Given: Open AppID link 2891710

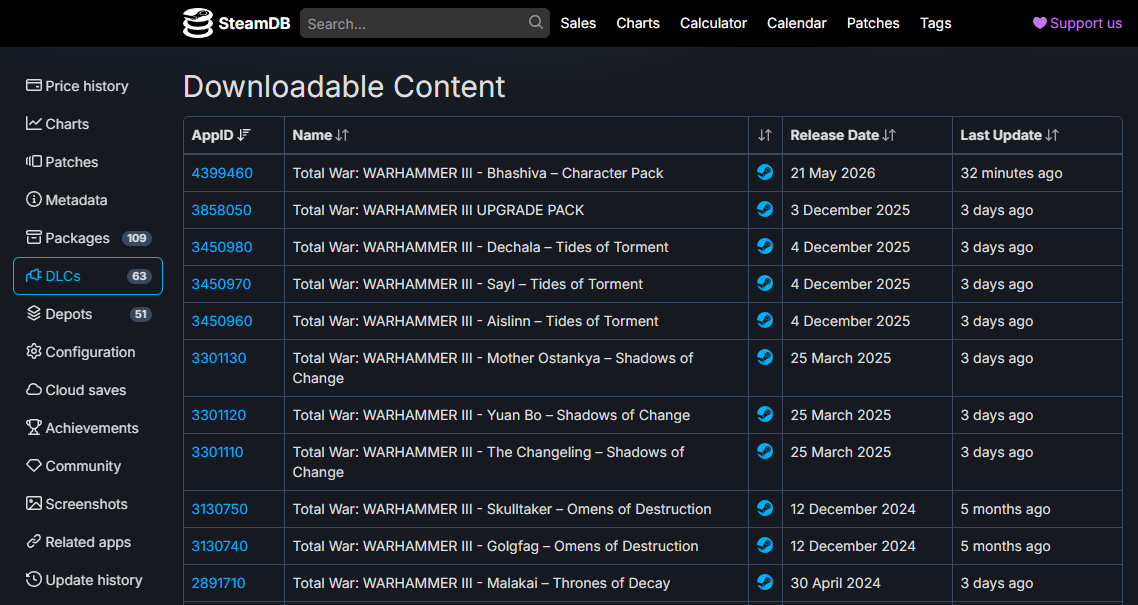Looking at the screenshot, I should [x=218, y=583].
